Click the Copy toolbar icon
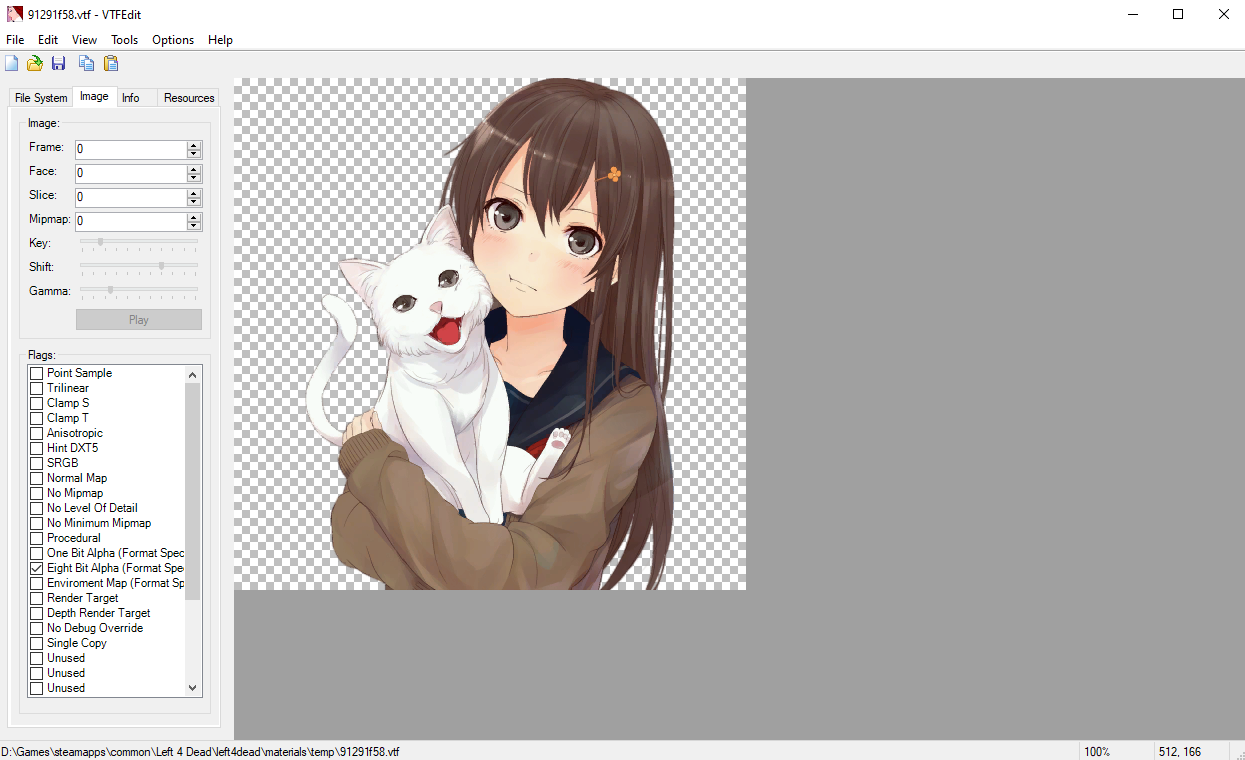This screenshot has height=760, width=1245. coord(87,64)
